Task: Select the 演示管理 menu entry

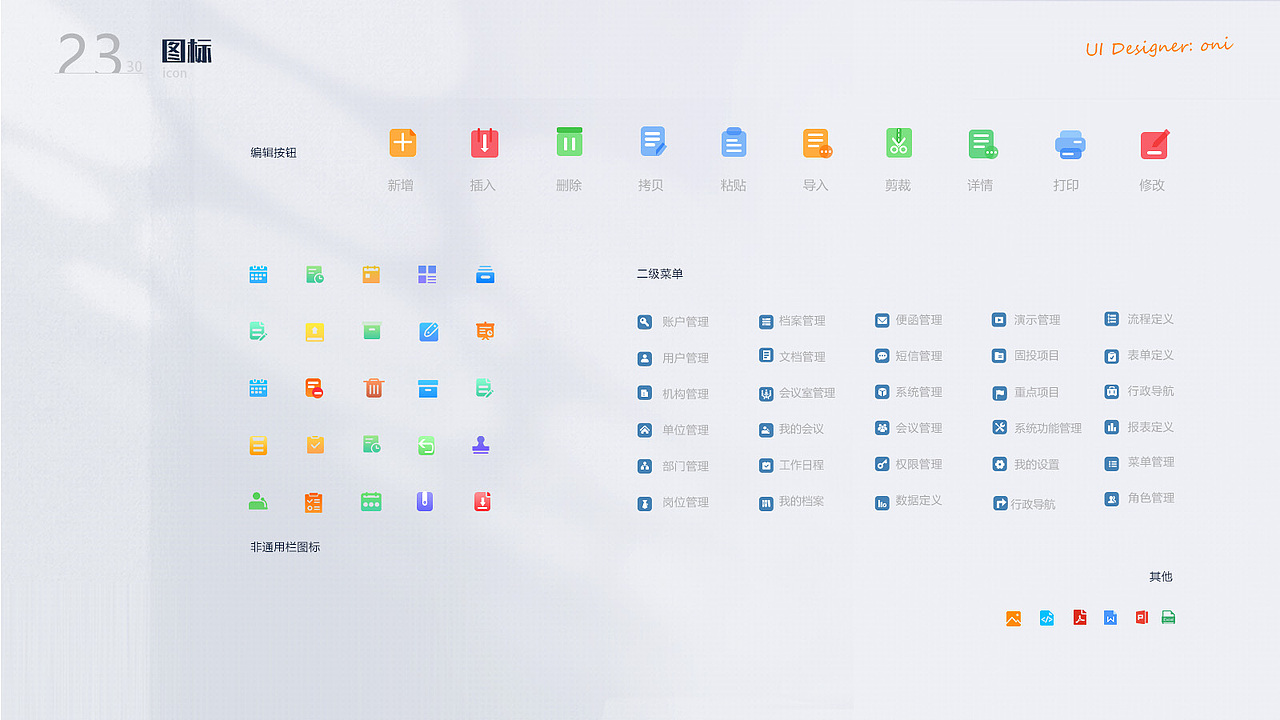Action: [1026, 320]
